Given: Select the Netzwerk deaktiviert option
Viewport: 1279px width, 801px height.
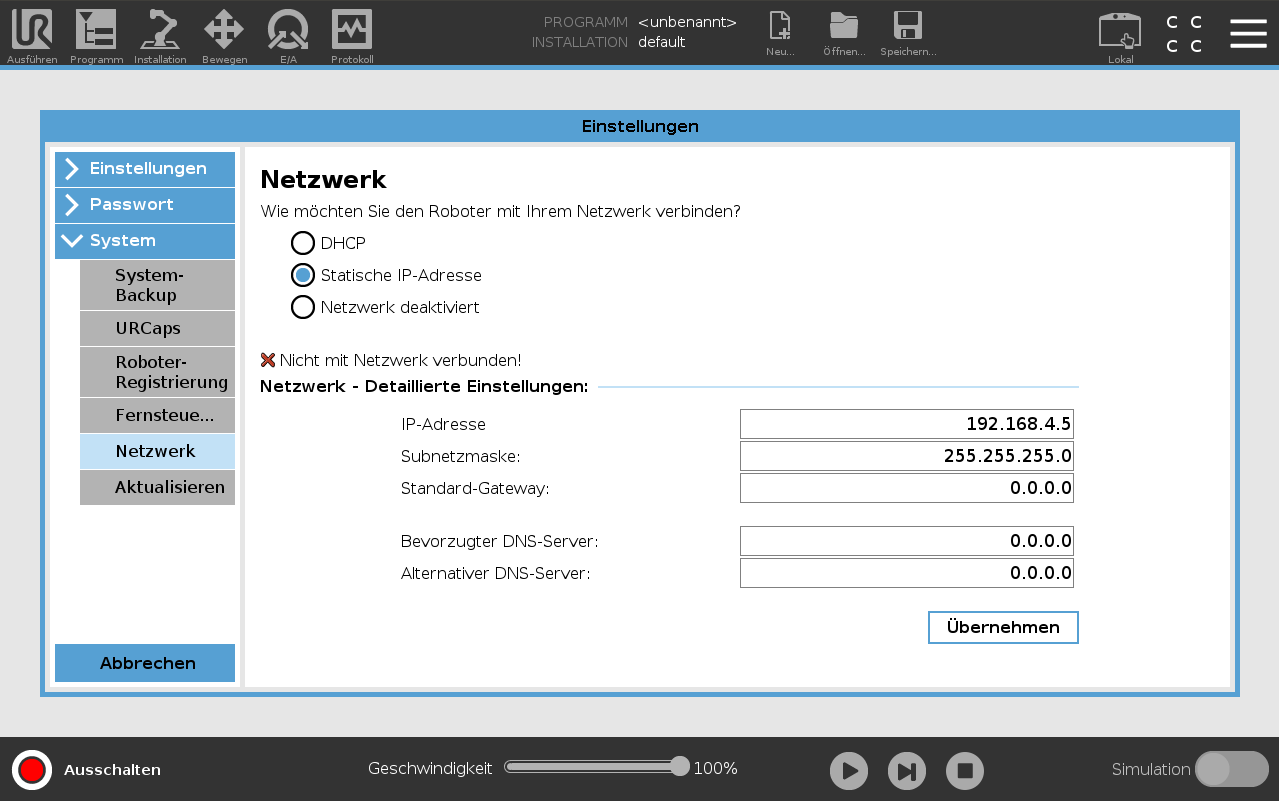Looking at the screenshot, I should 303,307.
